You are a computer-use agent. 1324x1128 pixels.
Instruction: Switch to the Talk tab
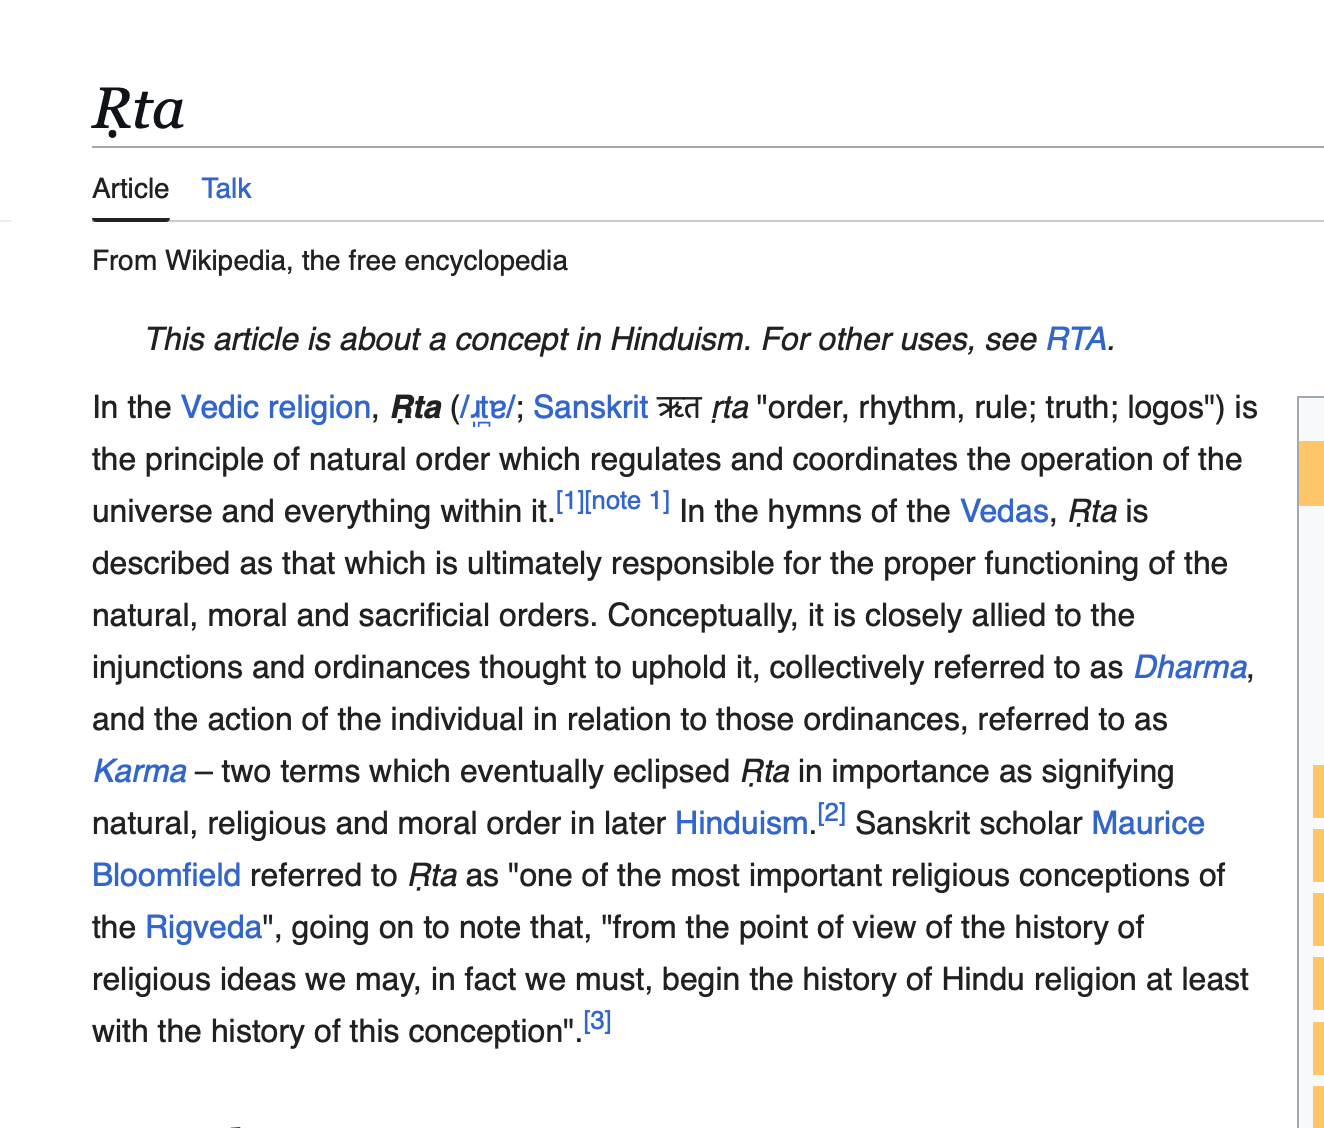[226, 188]
